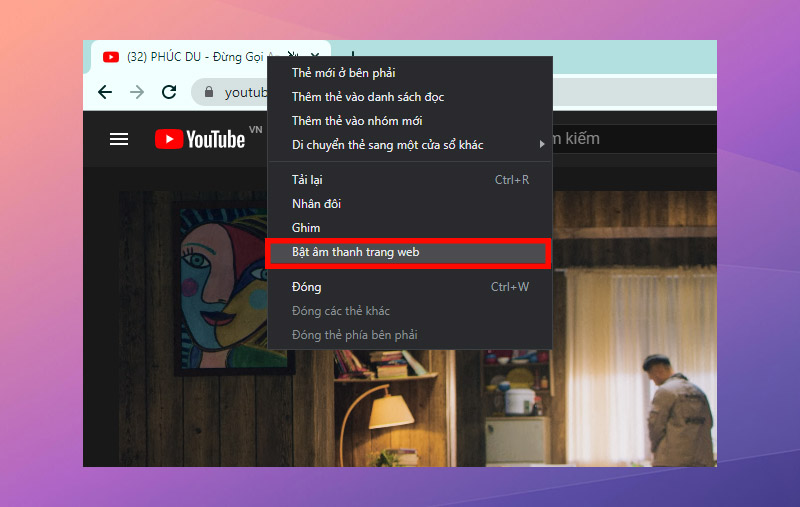Image resolution: width=800 pixels, height=507 pixels.
Task: Click the YouTube favicon on the tab
Action: tap(111, 57)
